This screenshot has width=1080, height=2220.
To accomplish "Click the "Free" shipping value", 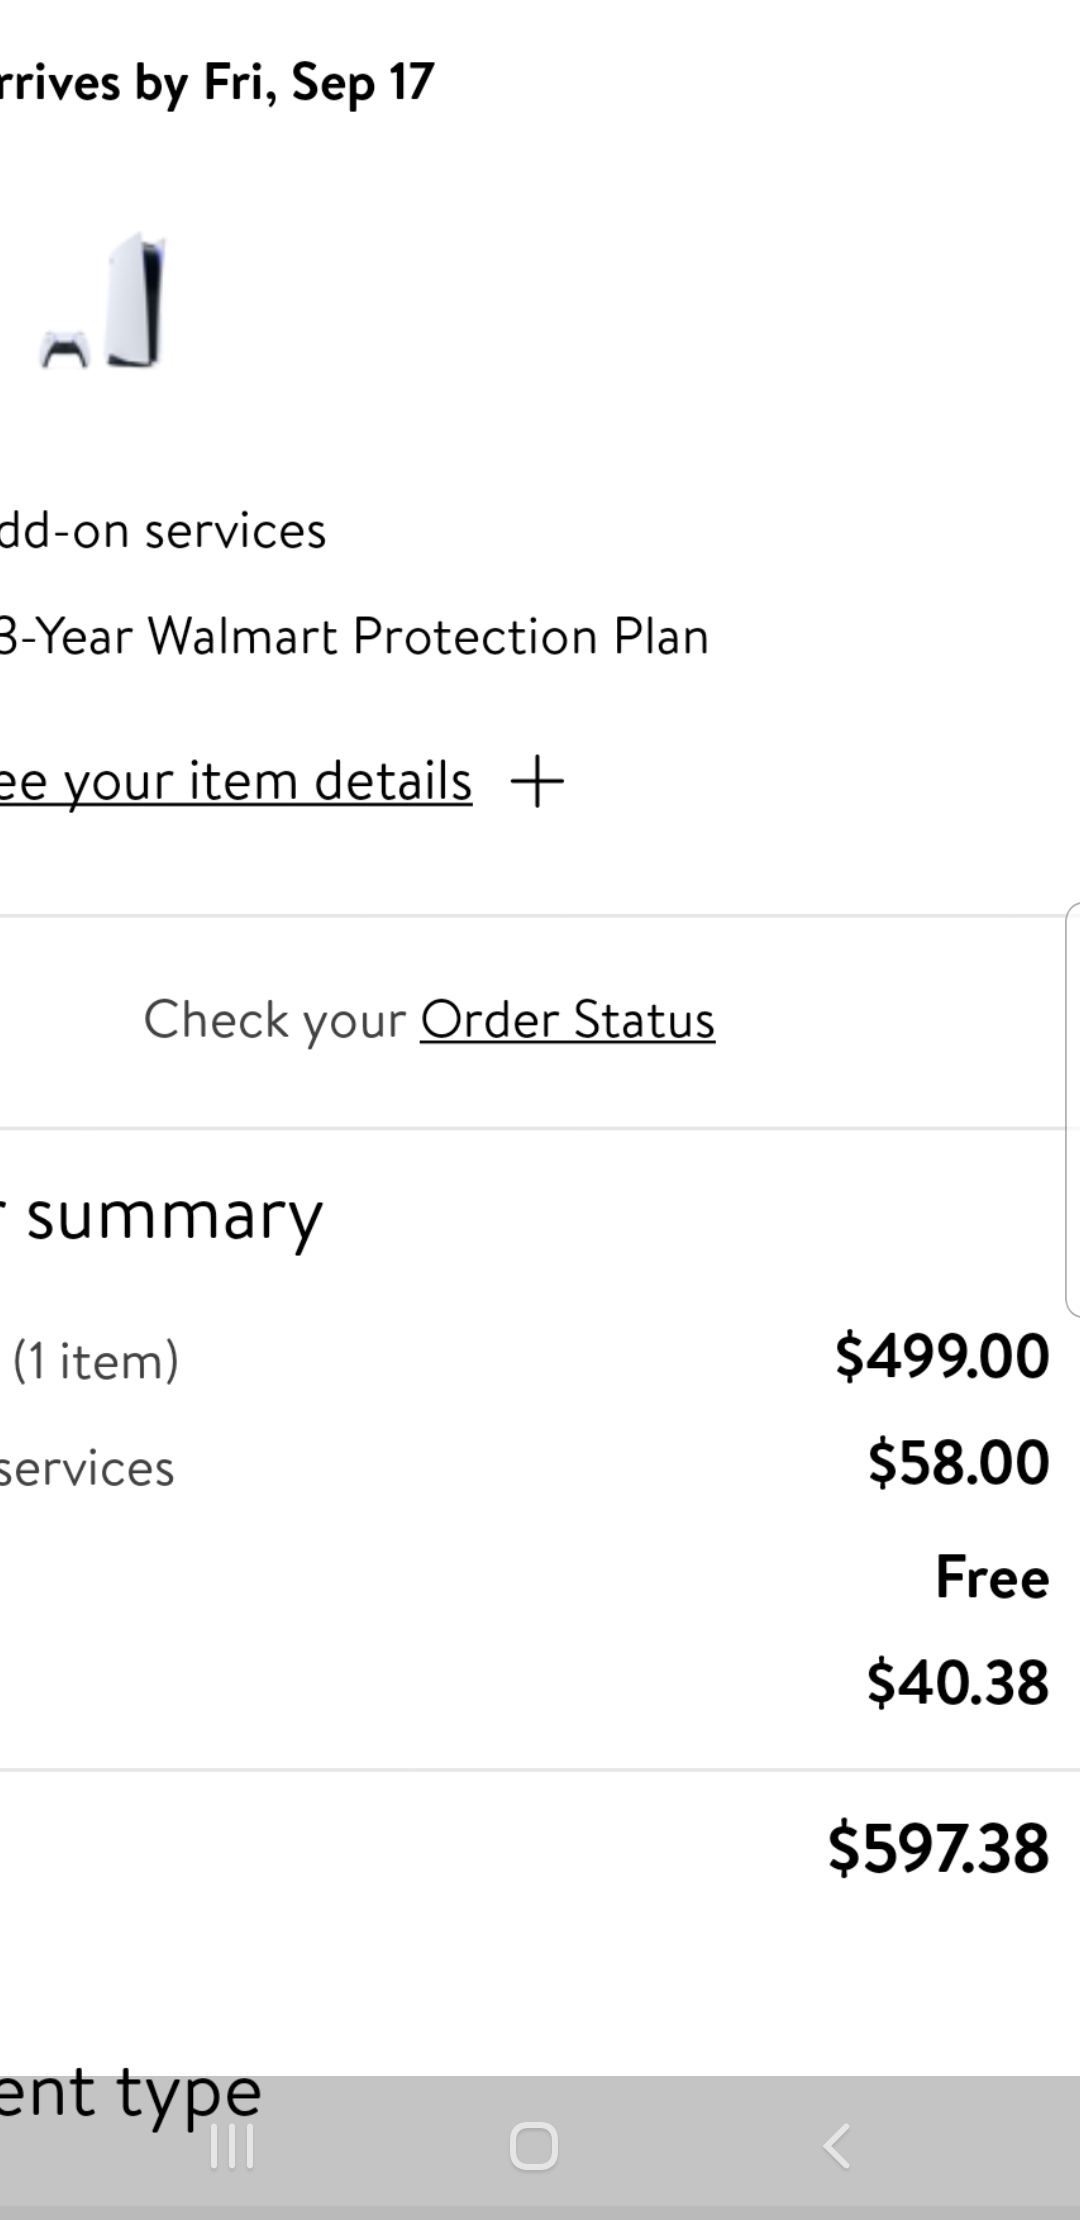I will [991, 1578].
